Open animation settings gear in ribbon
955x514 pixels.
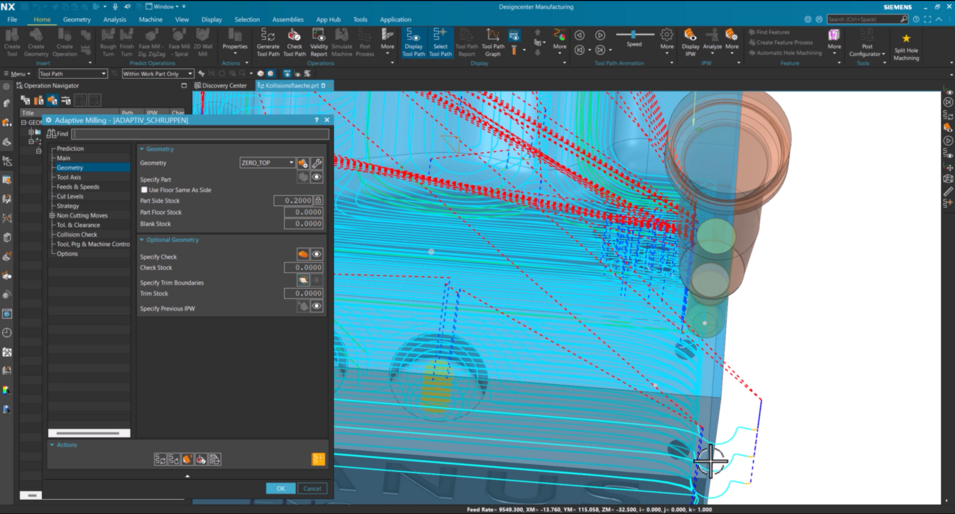click(667, 35)
